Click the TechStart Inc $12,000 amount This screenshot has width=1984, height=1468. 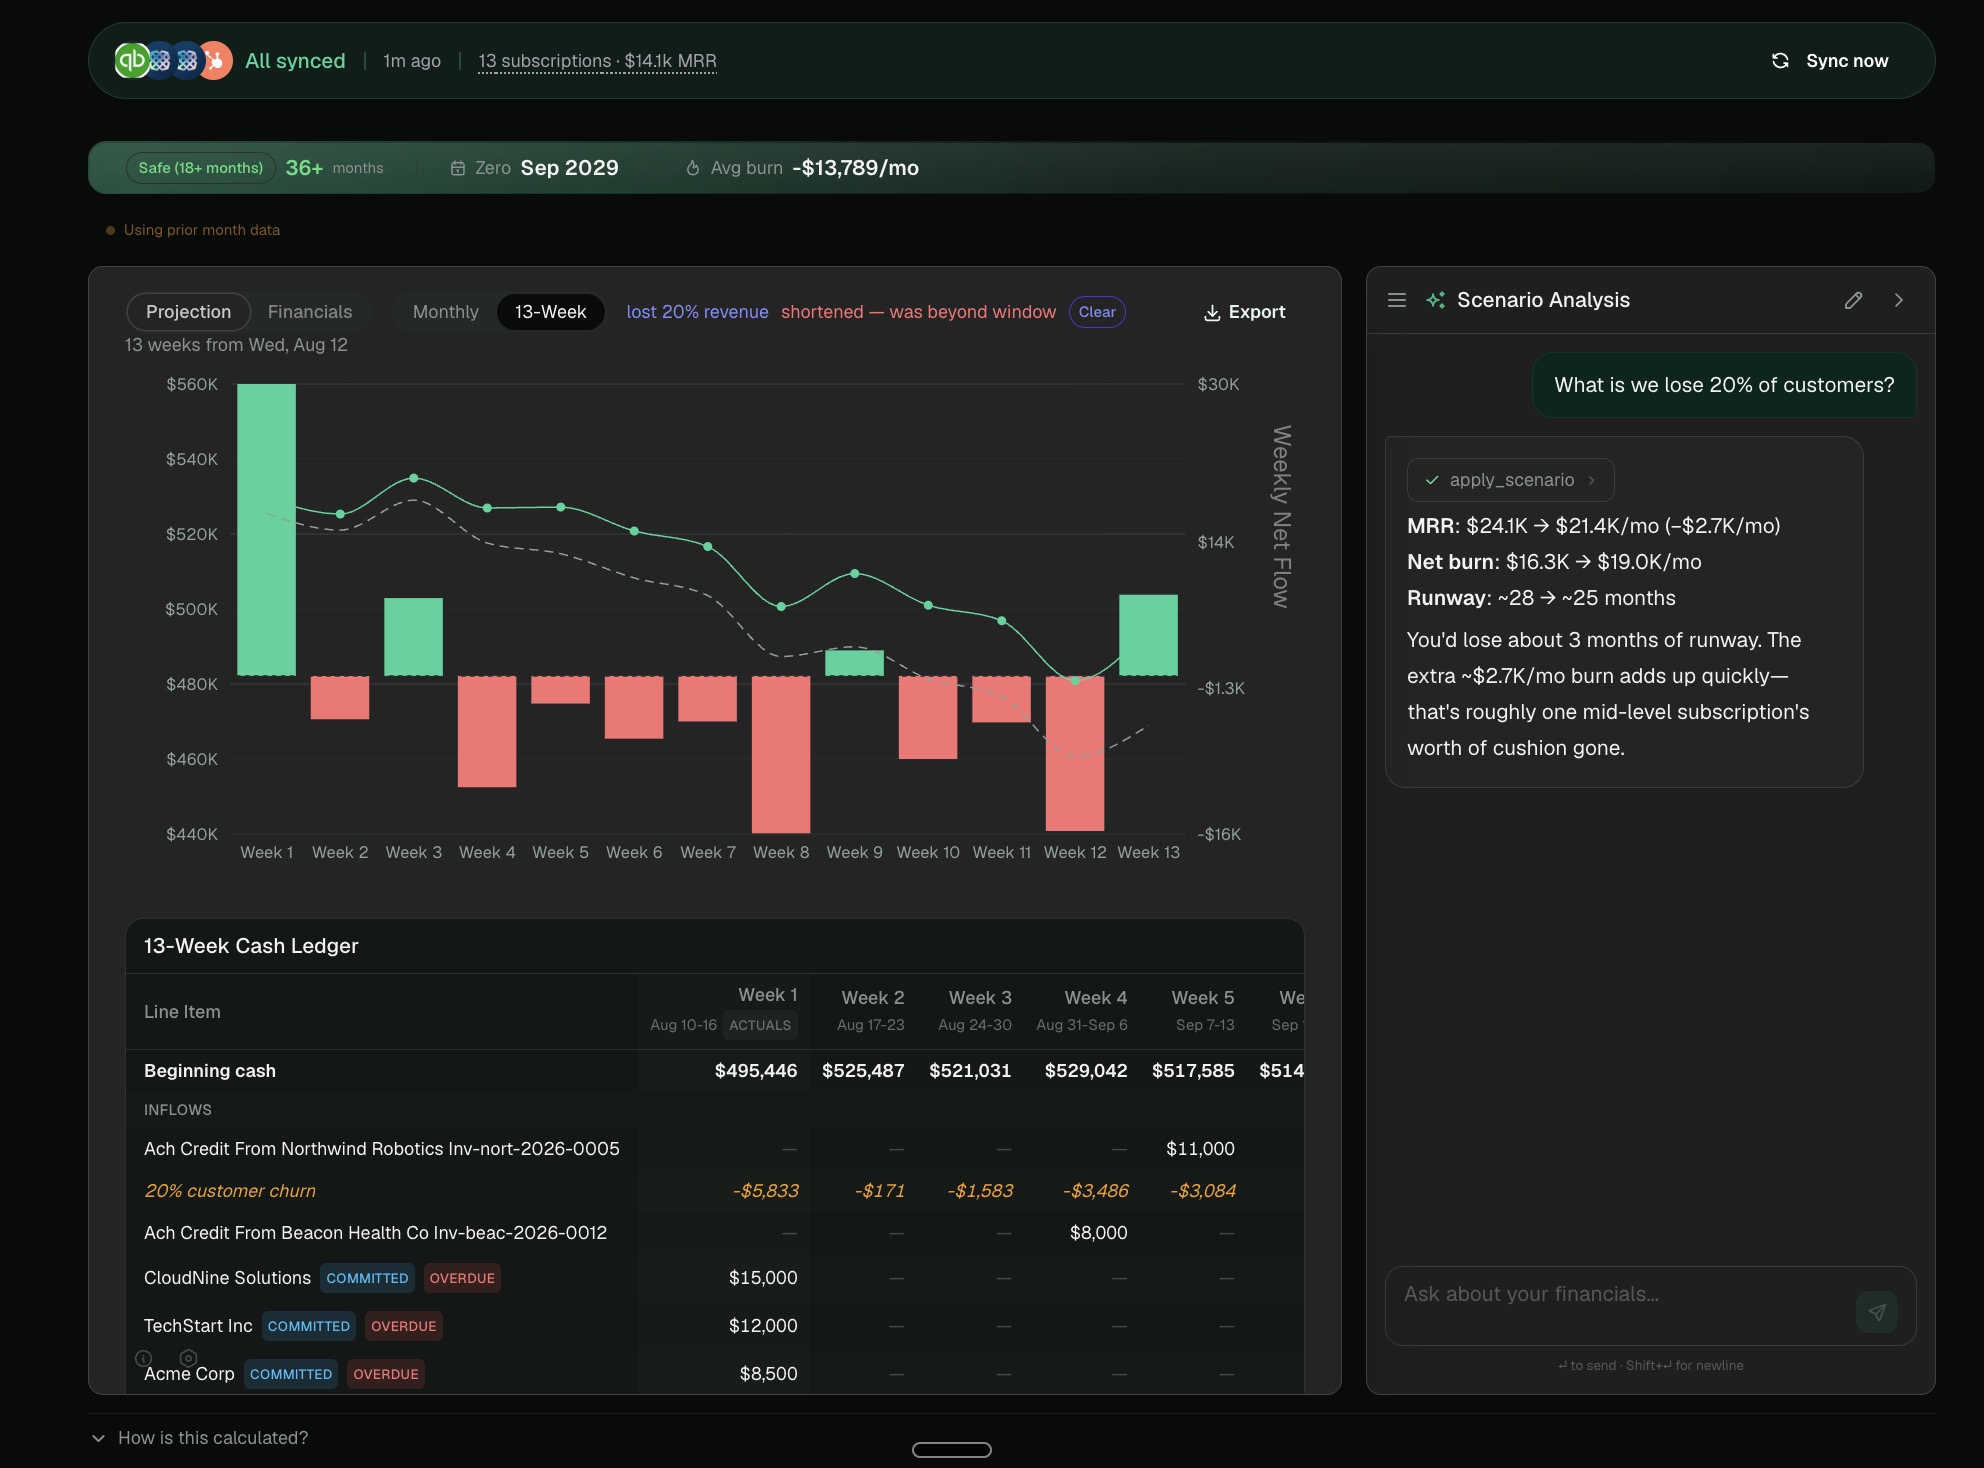click(x=763, y=1326)
